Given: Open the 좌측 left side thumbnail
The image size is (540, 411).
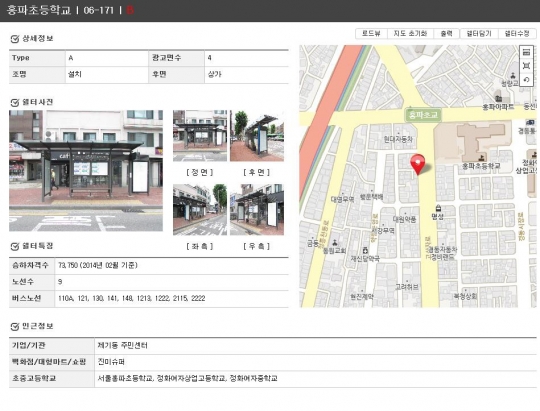Looking at the screenshot, I should [200, 209].
